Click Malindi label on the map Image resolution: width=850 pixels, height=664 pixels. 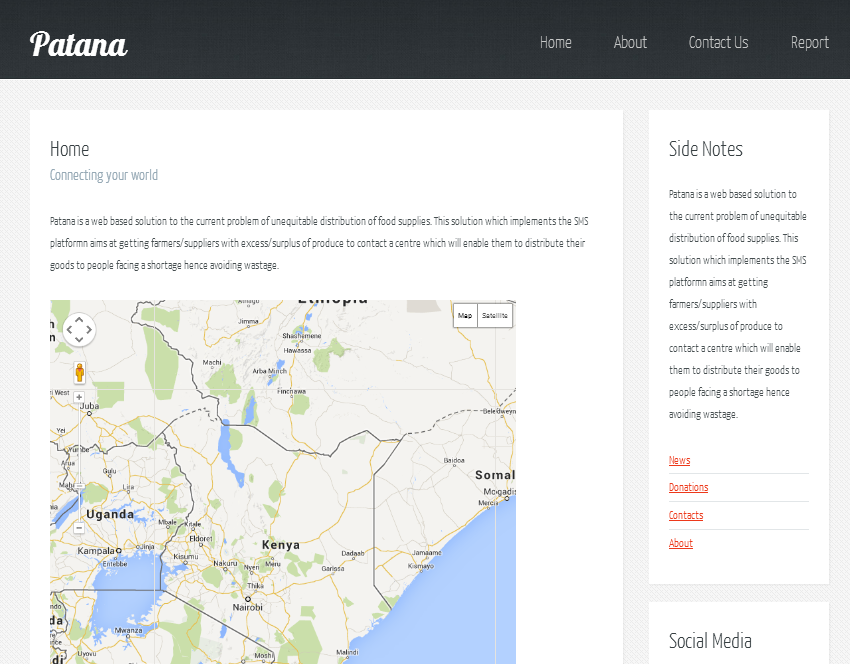[x=347, y=652]
